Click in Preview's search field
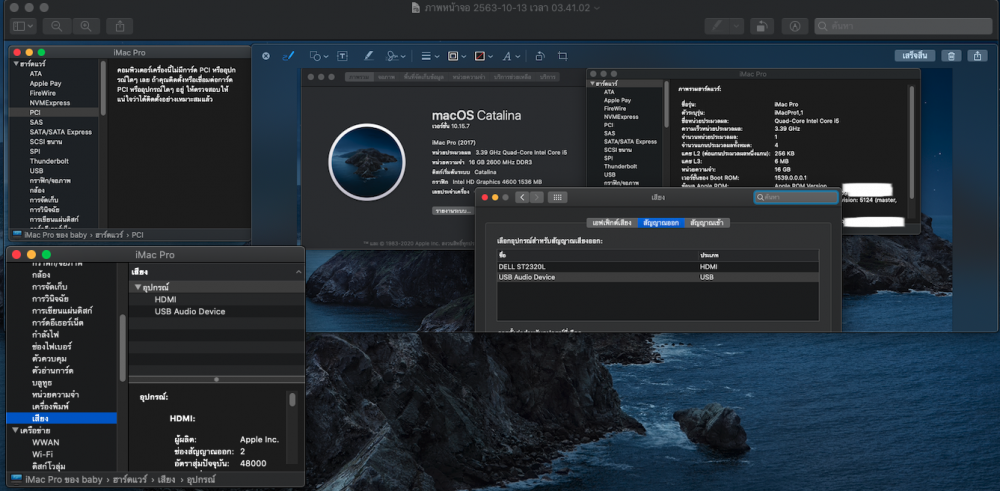The image size is (1000, 491). coord(903,26)
